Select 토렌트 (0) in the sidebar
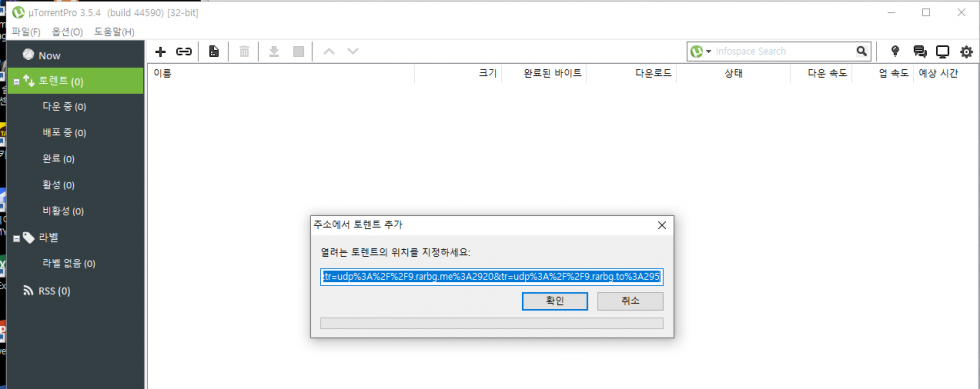980x389 pixels. pyautogui.click(x=77, y=81)
